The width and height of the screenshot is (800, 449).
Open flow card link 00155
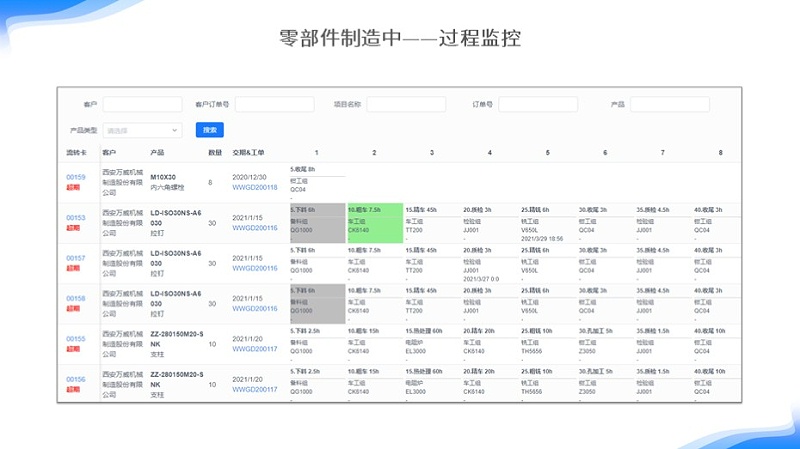click(76, 339)
